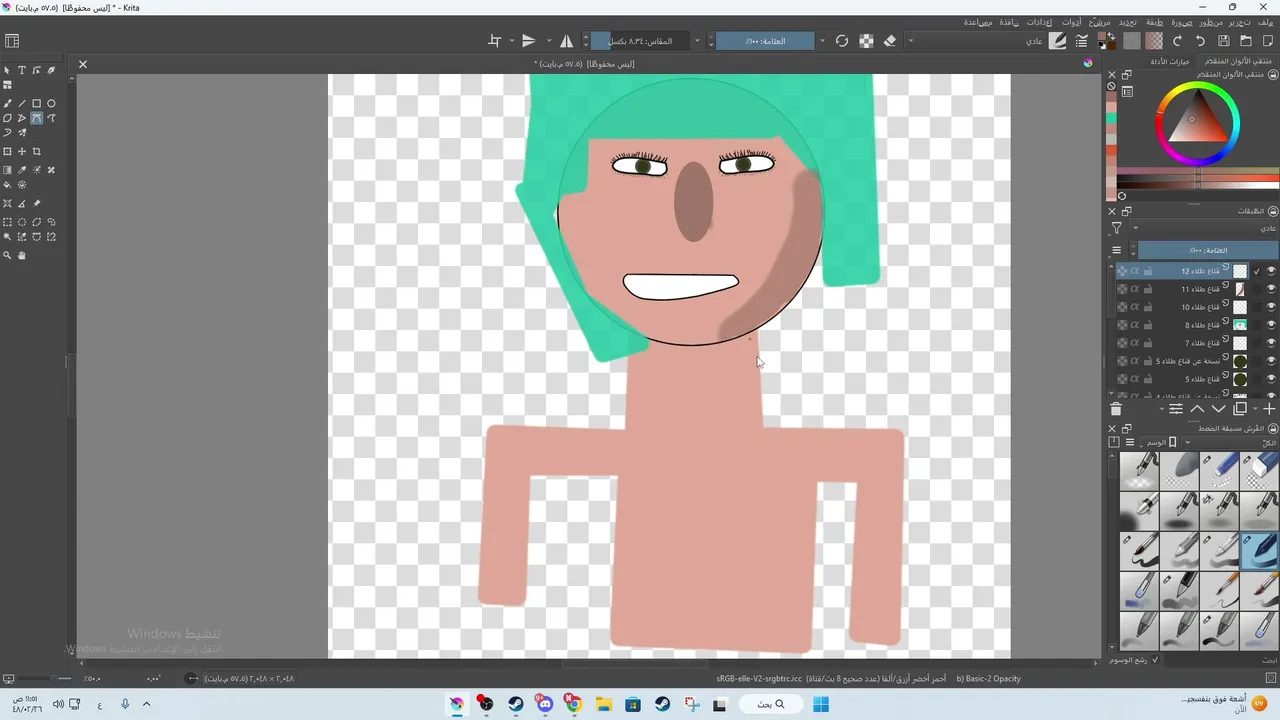Toggle preserve alpha checkerboard button
The width and height of the screenshot is (1280, 720).
pos(866,41)
